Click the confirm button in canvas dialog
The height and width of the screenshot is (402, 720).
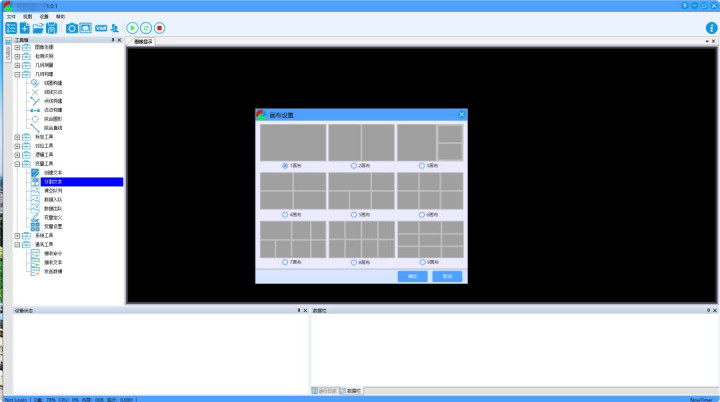click(412, 276)
